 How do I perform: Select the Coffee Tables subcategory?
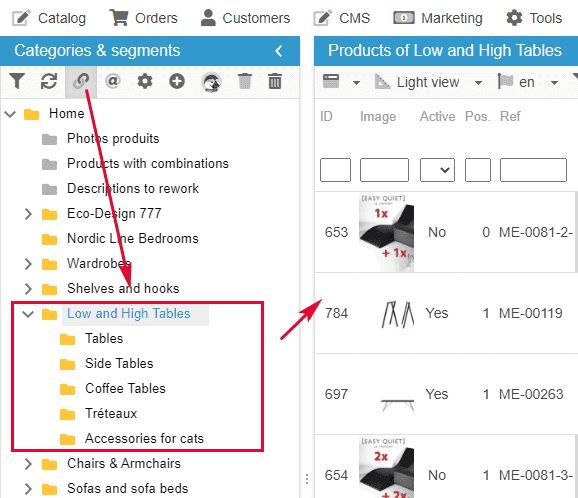pos(125,389)
